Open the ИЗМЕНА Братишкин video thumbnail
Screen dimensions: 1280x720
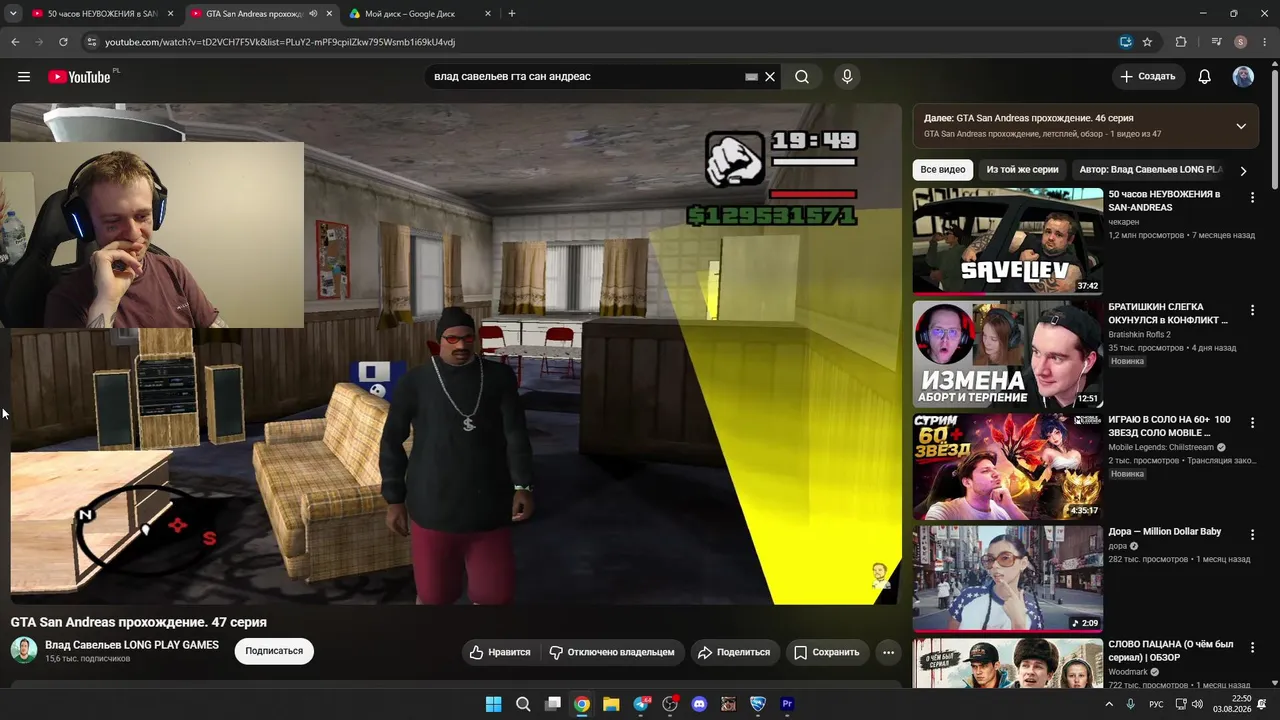pyautogui.click(x=1008, y=353)
